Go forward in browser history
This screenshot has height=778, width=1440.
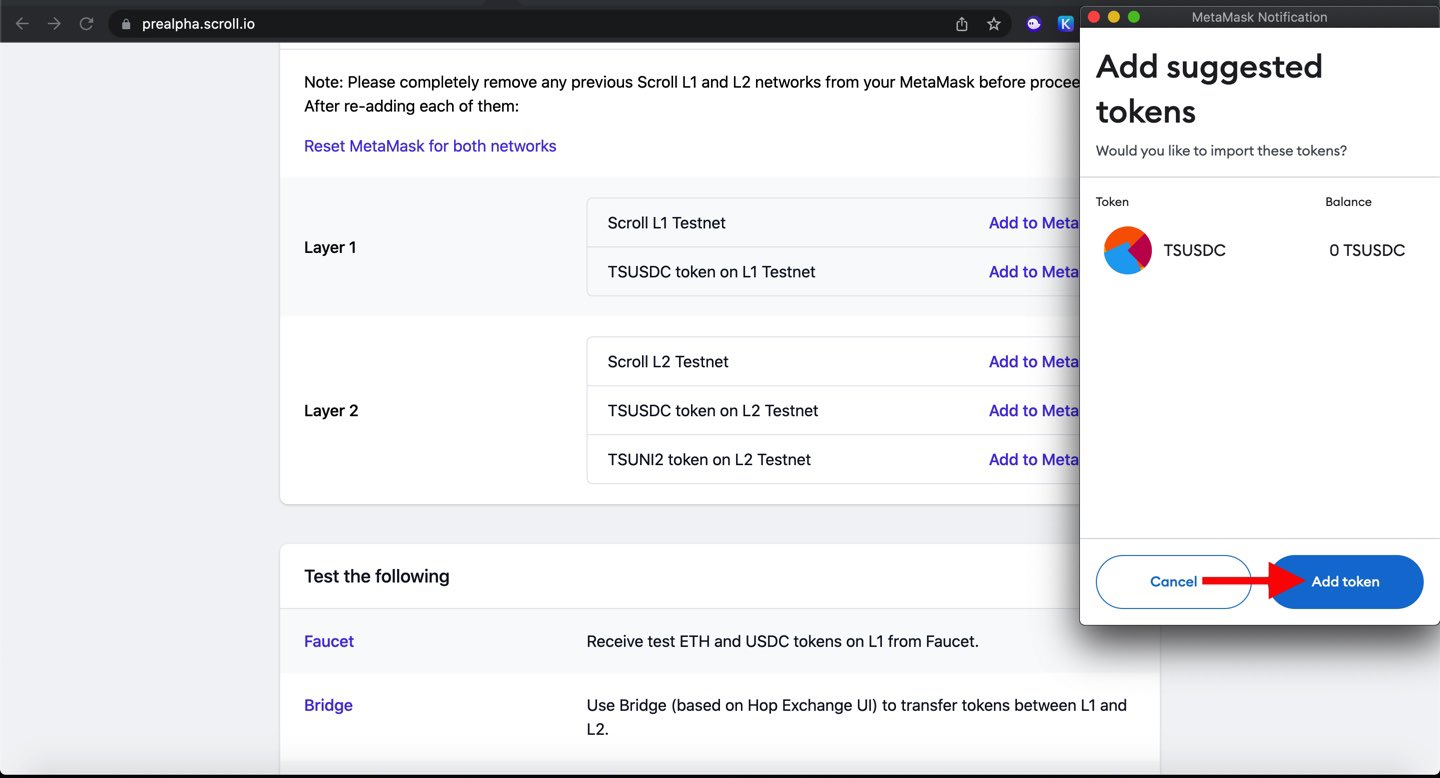(54, 23)
